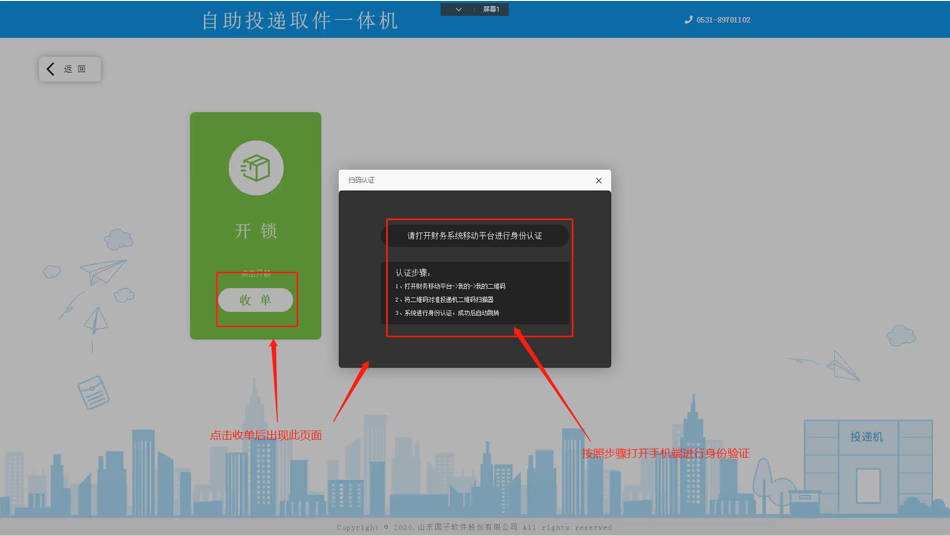Click the phone handset icon in header
The height and width of the screenshot is (536, 950).
click(688, 20)
